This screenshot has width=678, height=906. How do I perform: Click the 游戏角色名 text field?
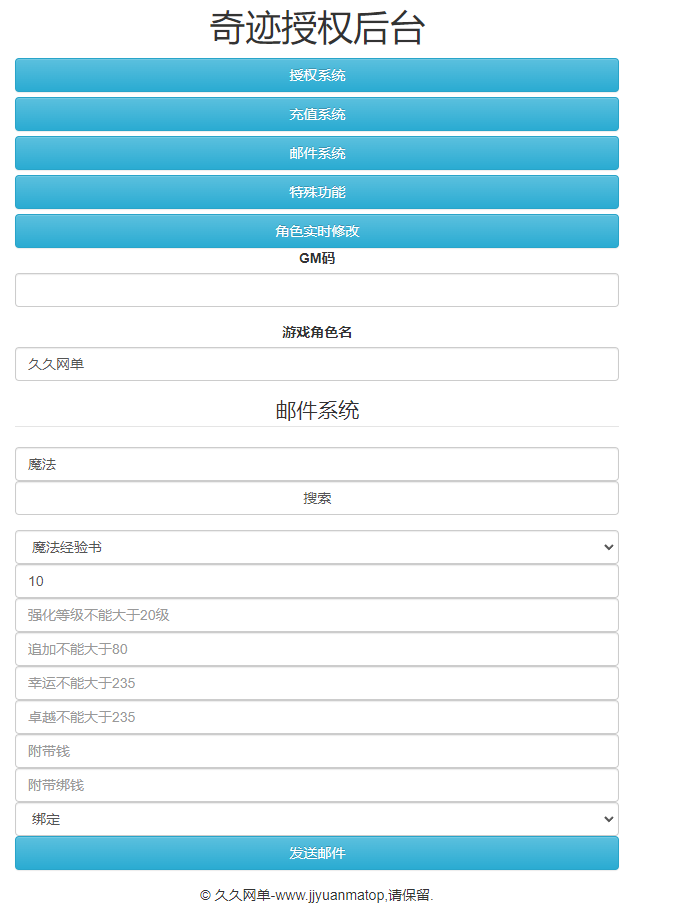tap(317, 364)
